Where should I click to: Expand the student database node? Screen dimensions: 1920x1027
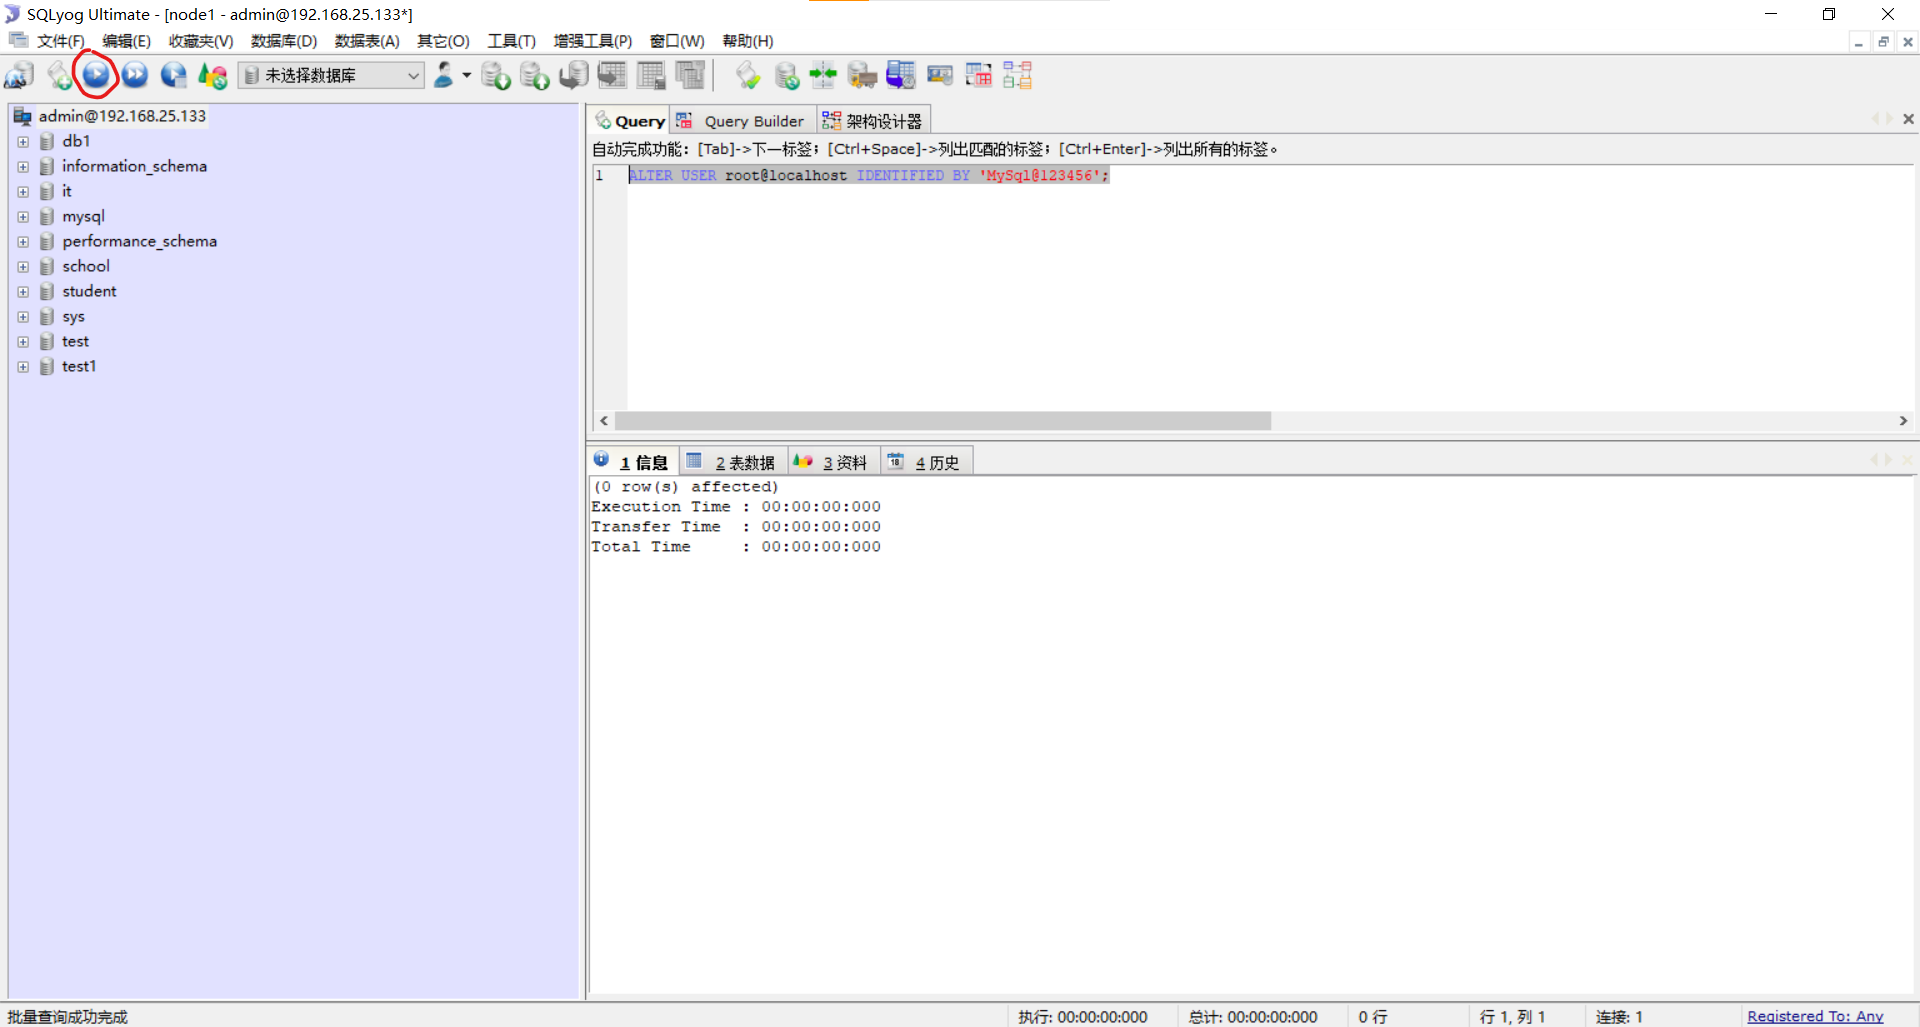coord(23,292)
